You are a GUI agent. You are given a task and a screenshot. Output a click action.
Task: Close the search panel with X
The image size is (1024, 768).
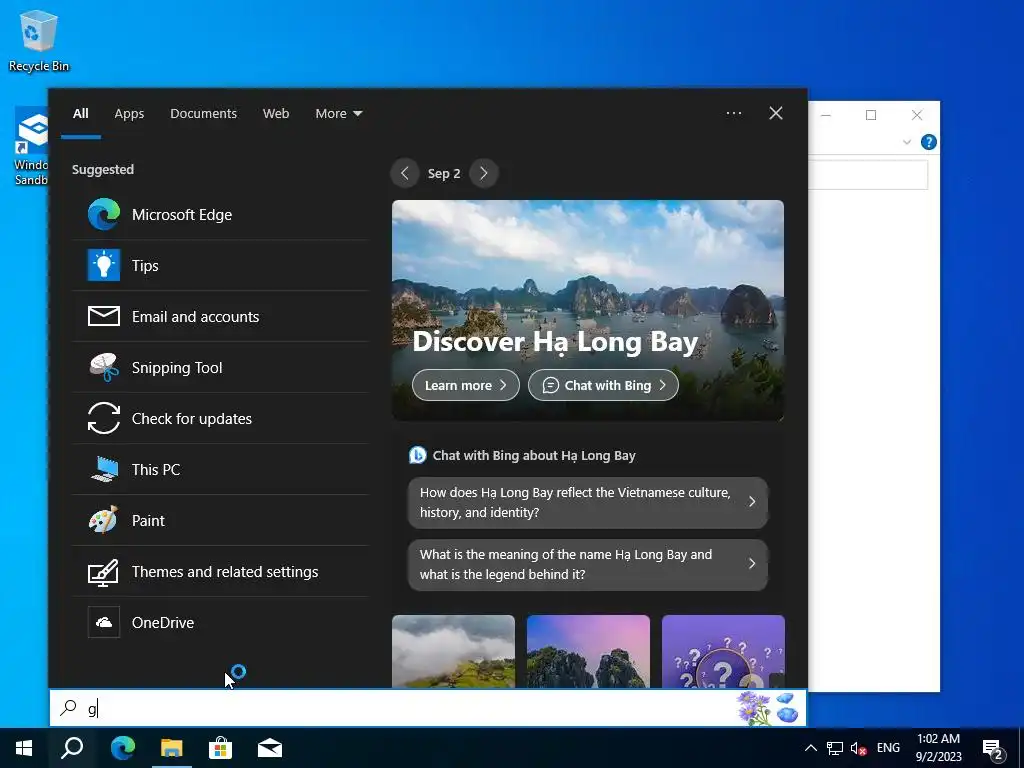(x=776, y=113)
